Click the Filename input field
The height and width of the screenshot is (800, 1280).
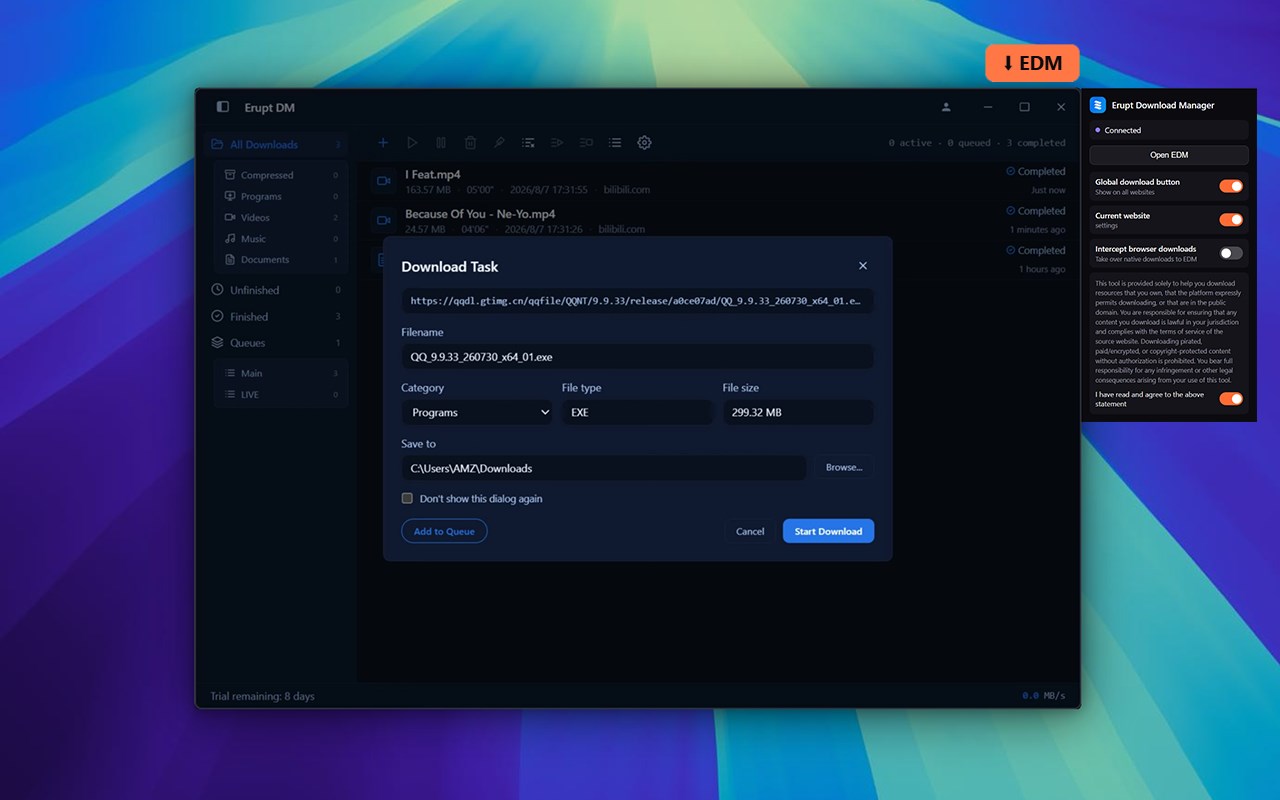pyautogui.click(x=637, y=356)
